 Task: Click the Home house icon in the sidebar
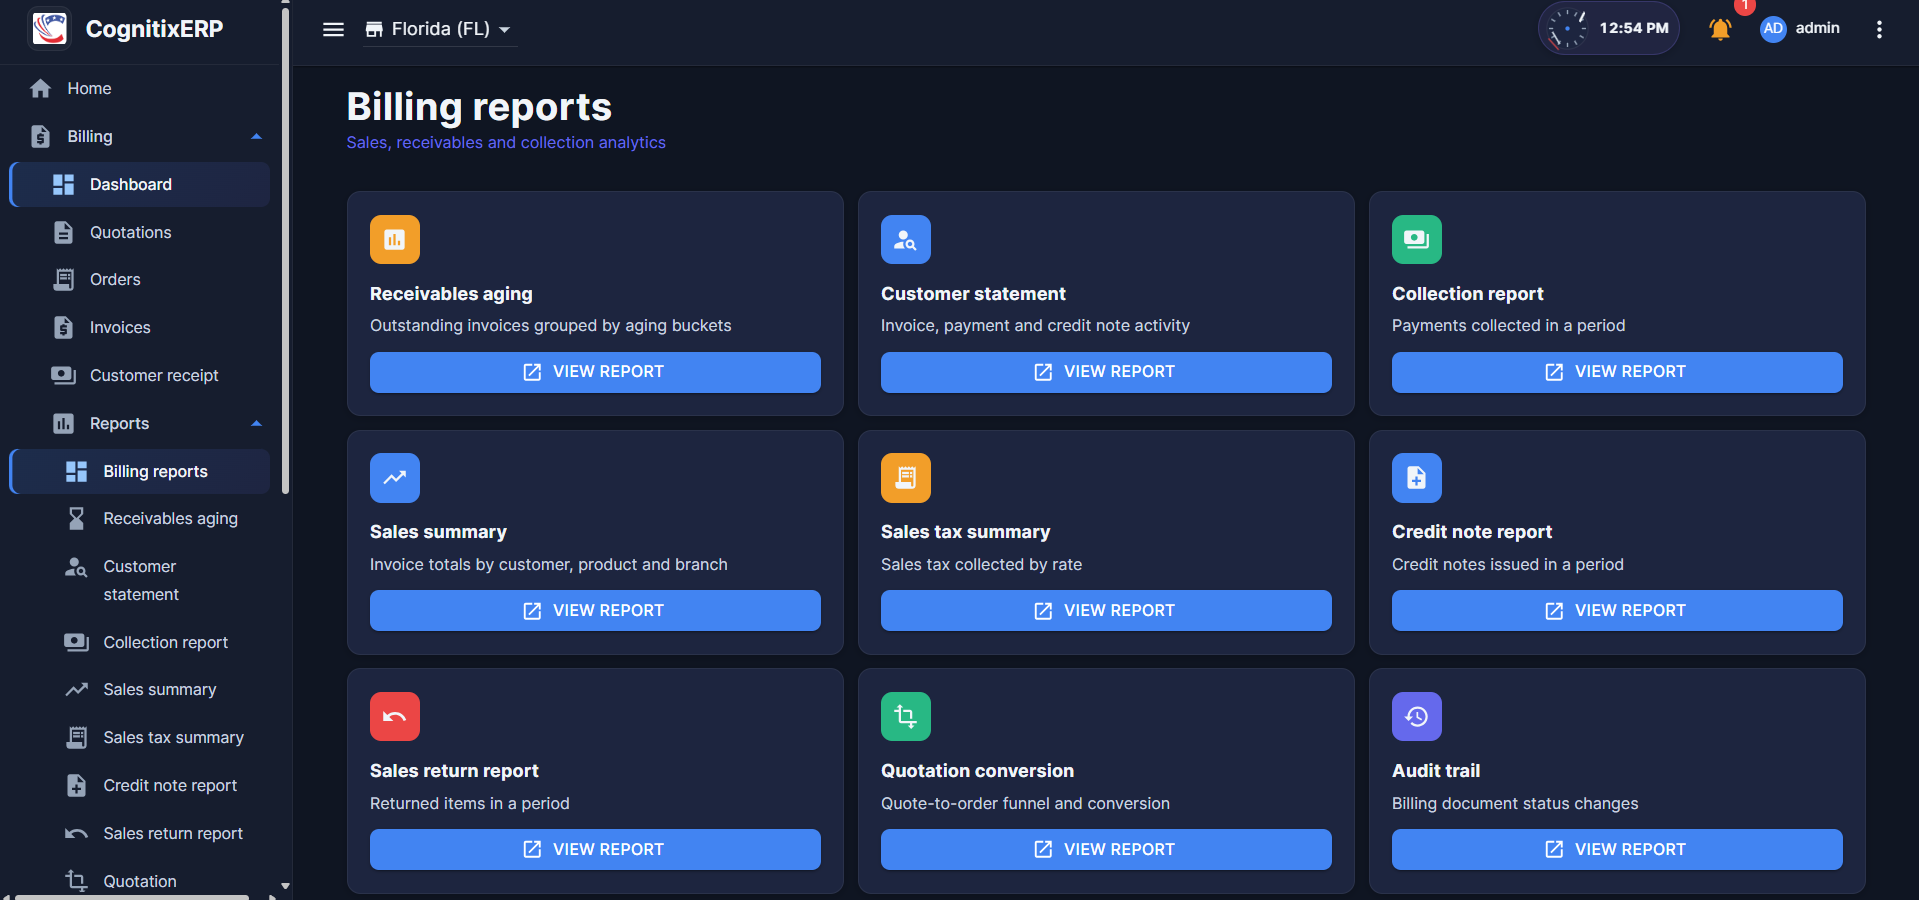click(x=40, y=88)
